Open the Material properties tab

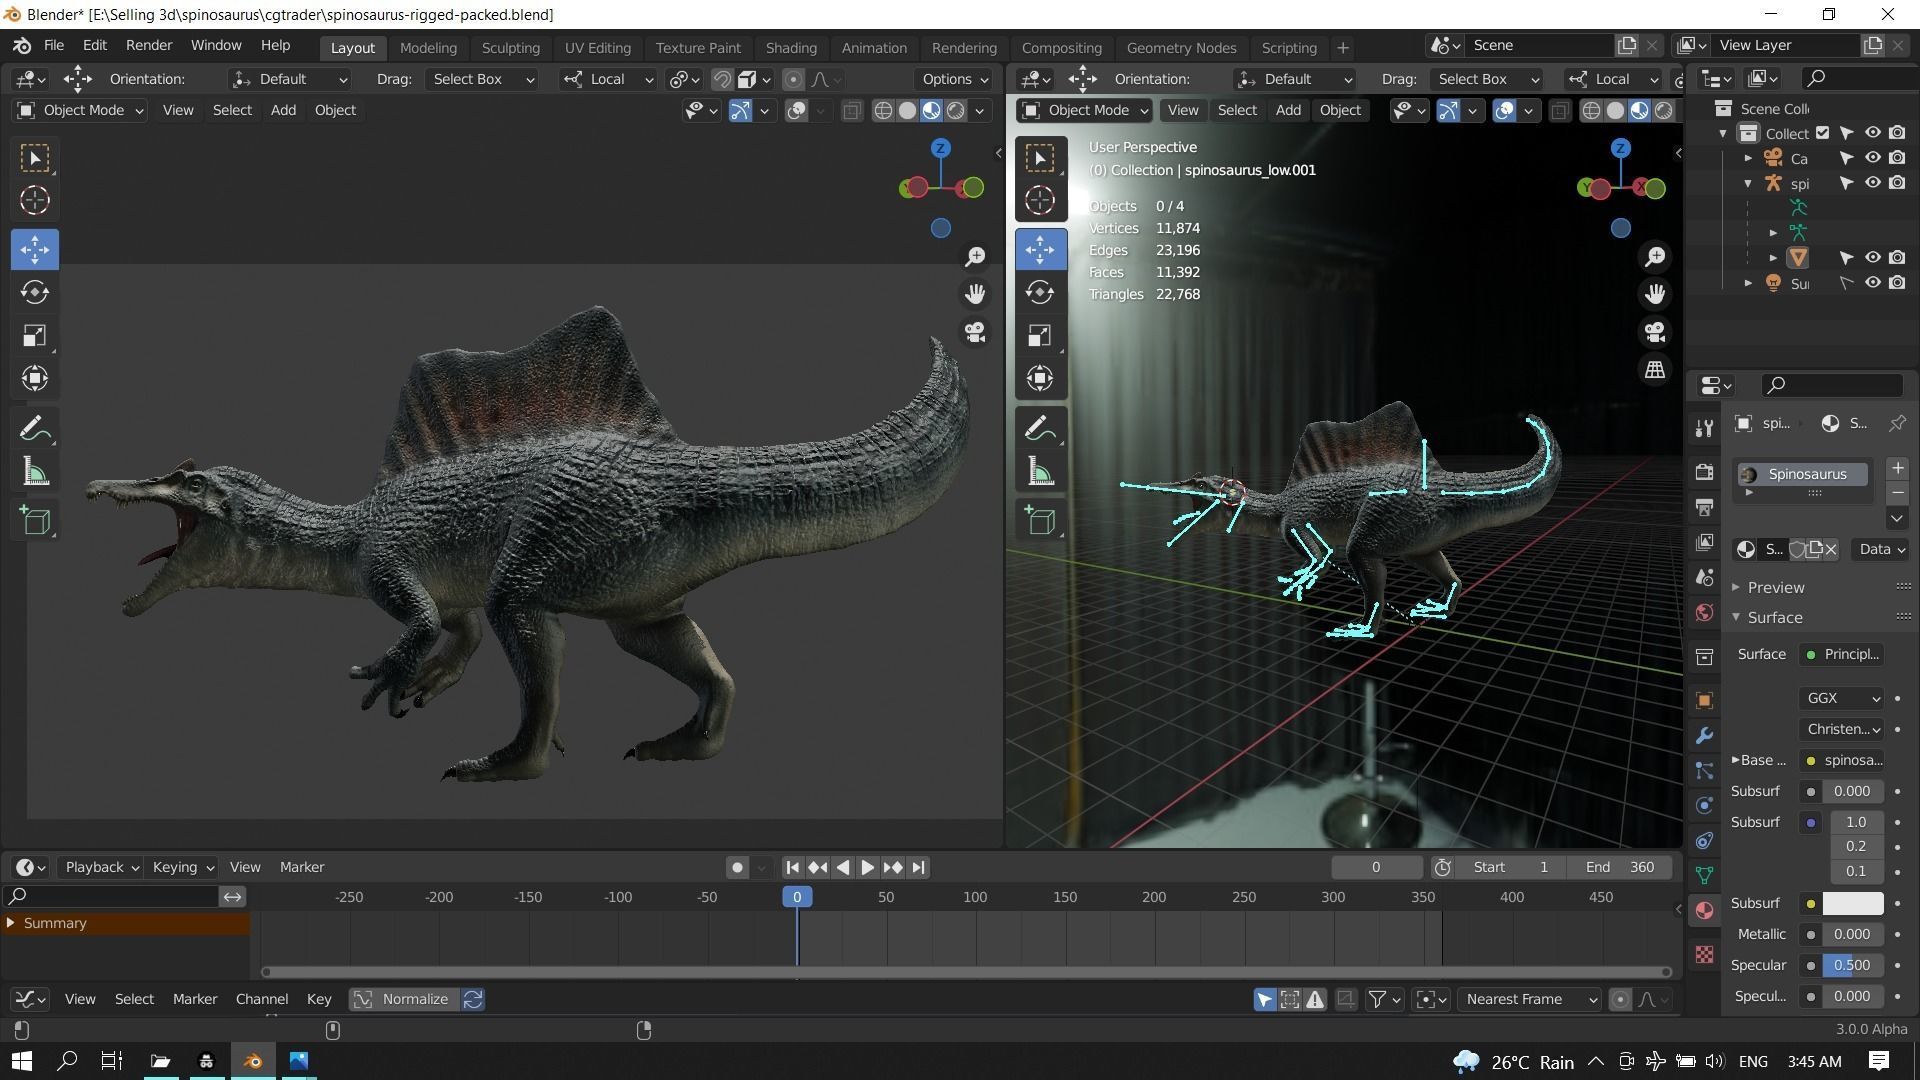pos(1704,910)
